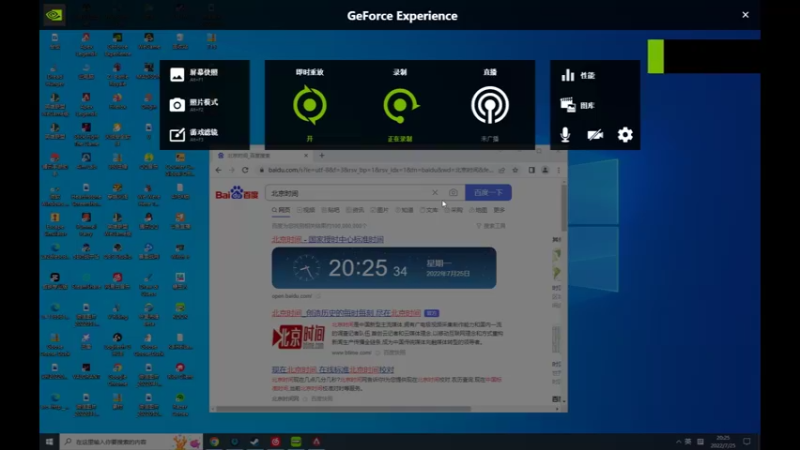Click the baidu.com address bar
Viewport: 800px width, 450px height.
380,170
